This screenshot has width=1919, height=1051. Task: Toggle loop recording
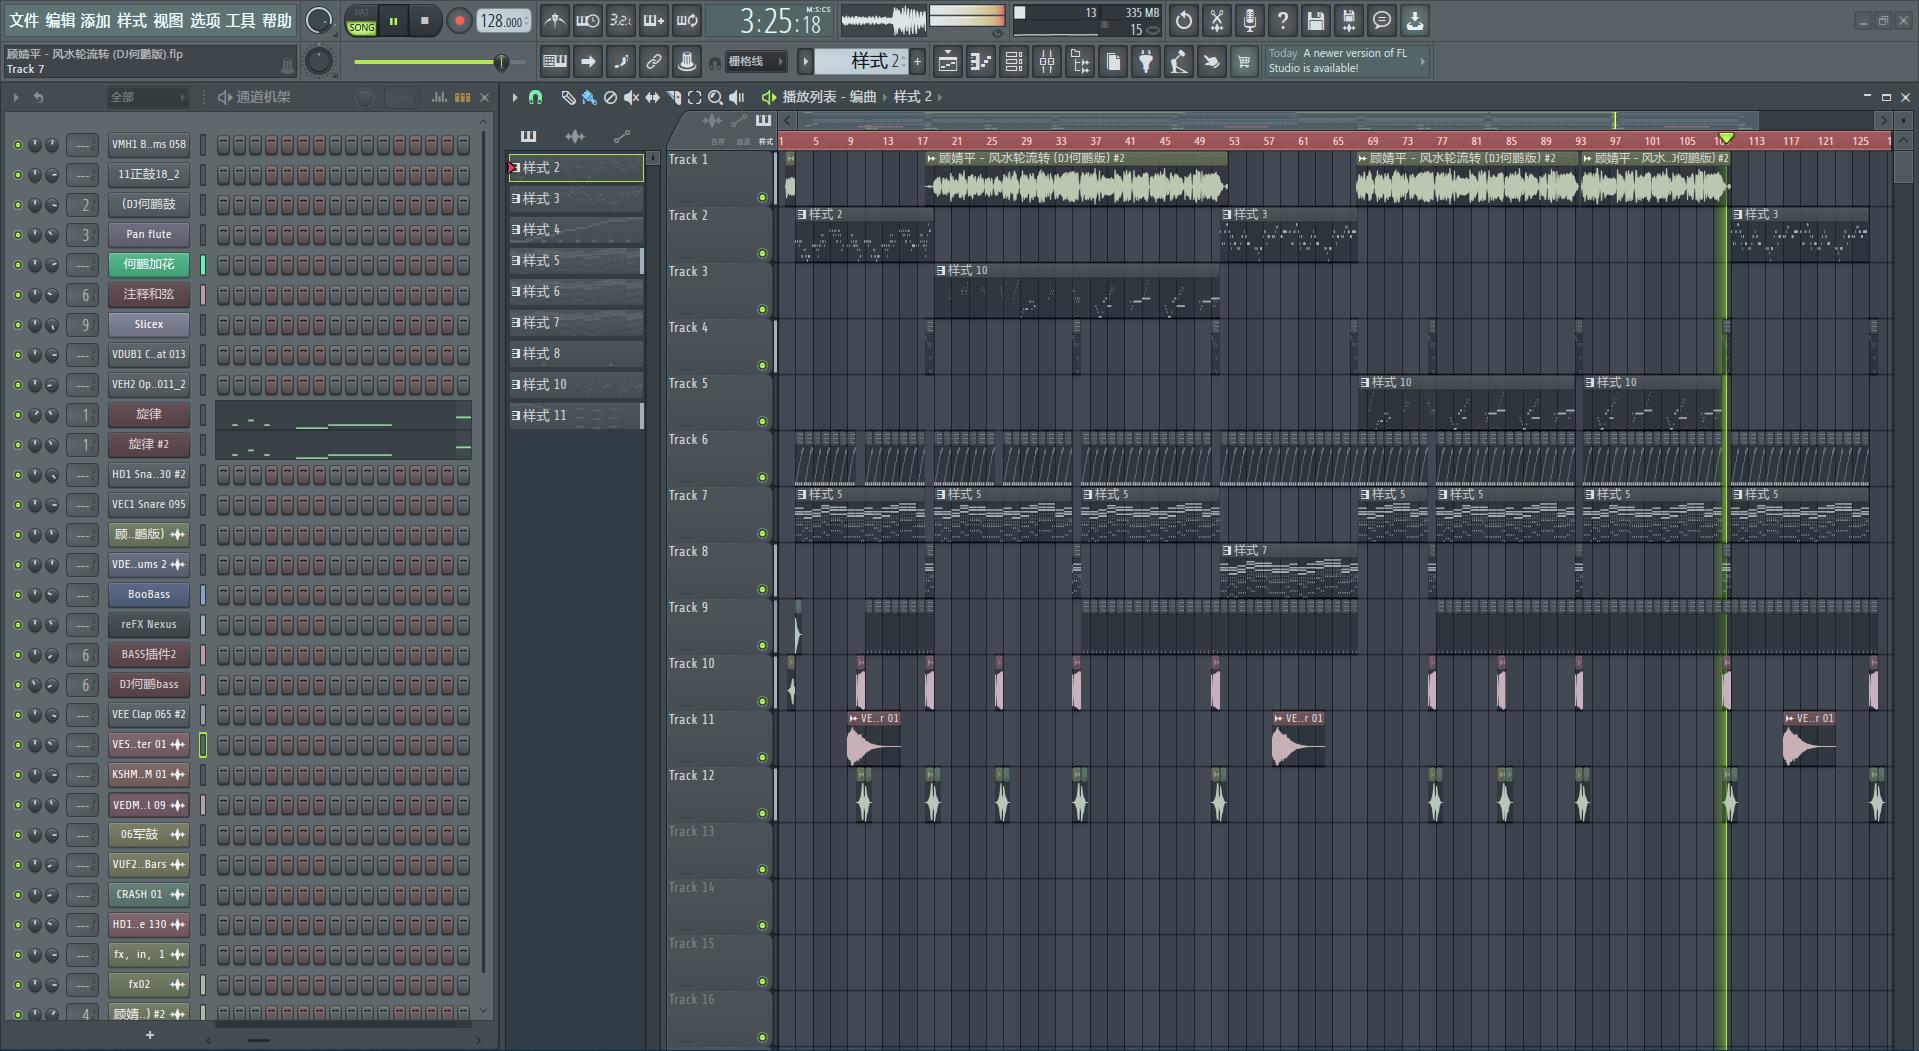point(687,20)
